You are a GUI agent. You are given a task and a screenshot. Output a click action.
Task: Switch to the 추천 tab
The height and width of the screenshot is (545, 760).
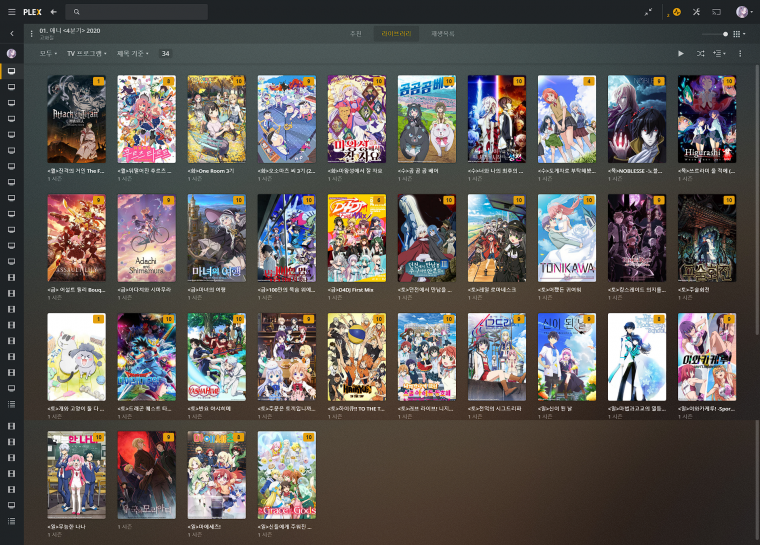point(356,33)
